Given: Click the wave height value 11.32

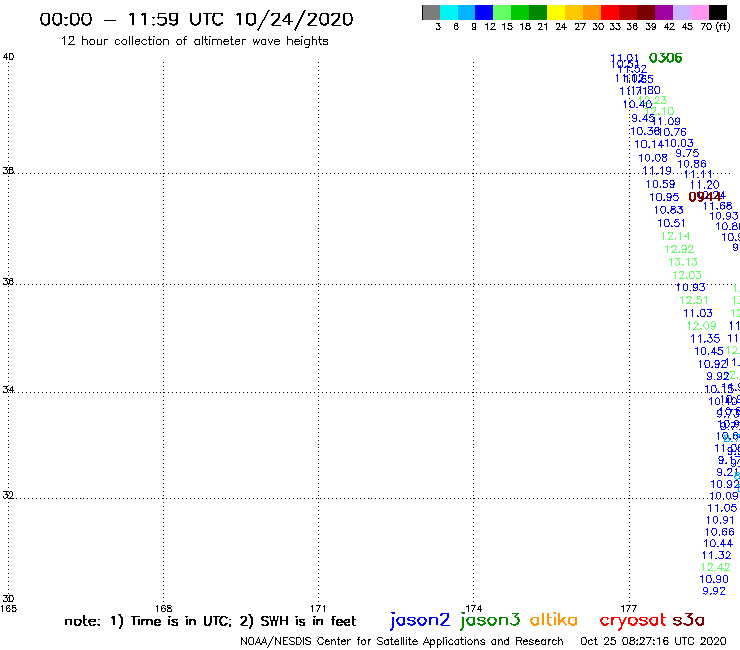Looking at the screenshot, I should click(716, 555).
